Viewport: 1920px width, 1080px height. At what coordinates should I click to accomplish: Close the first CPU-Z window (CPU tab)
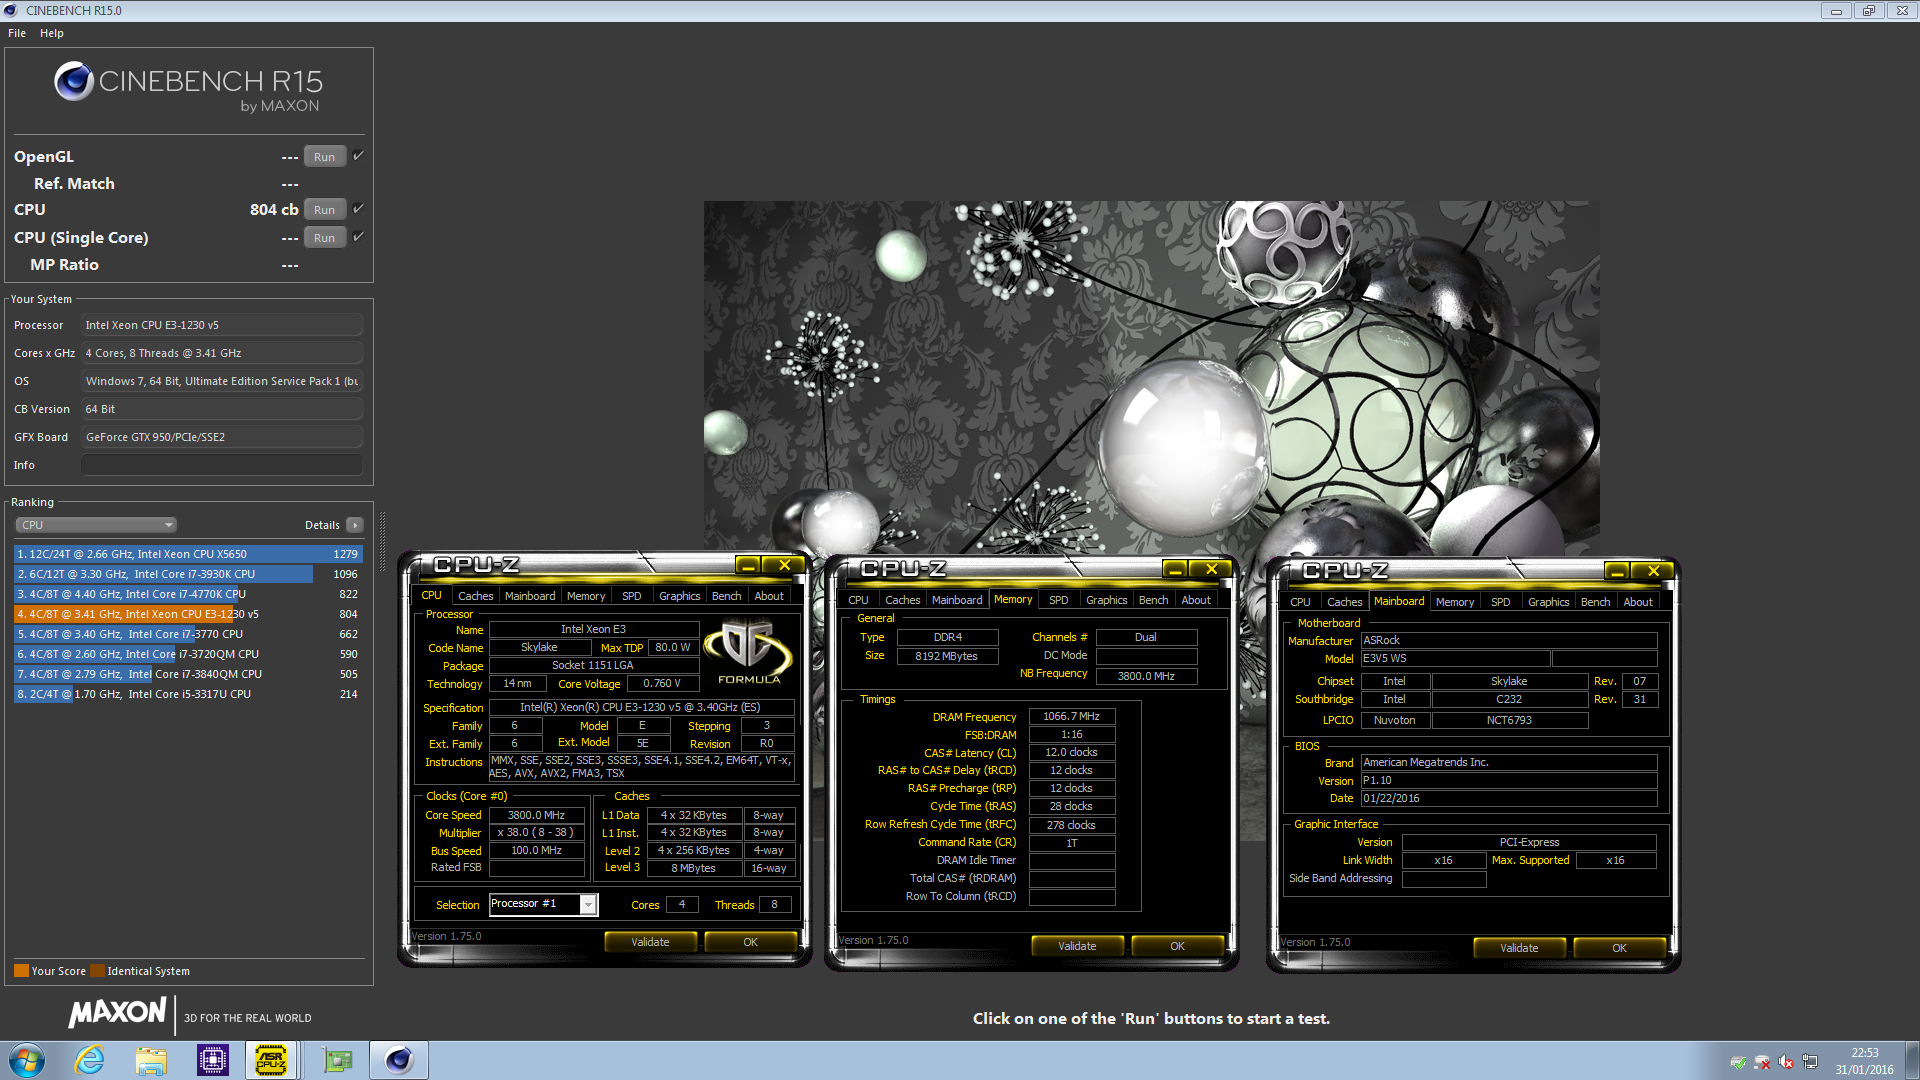[x=785, y=566]
